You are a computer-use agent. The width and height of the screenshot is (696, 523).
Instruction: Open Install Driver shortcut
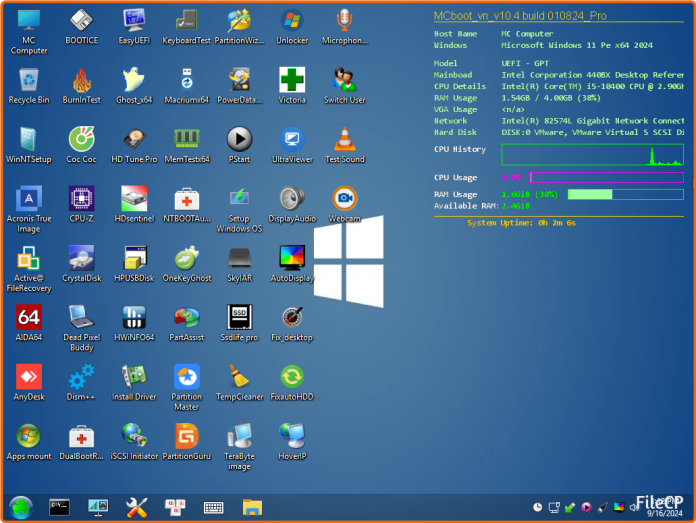point(134,383)
